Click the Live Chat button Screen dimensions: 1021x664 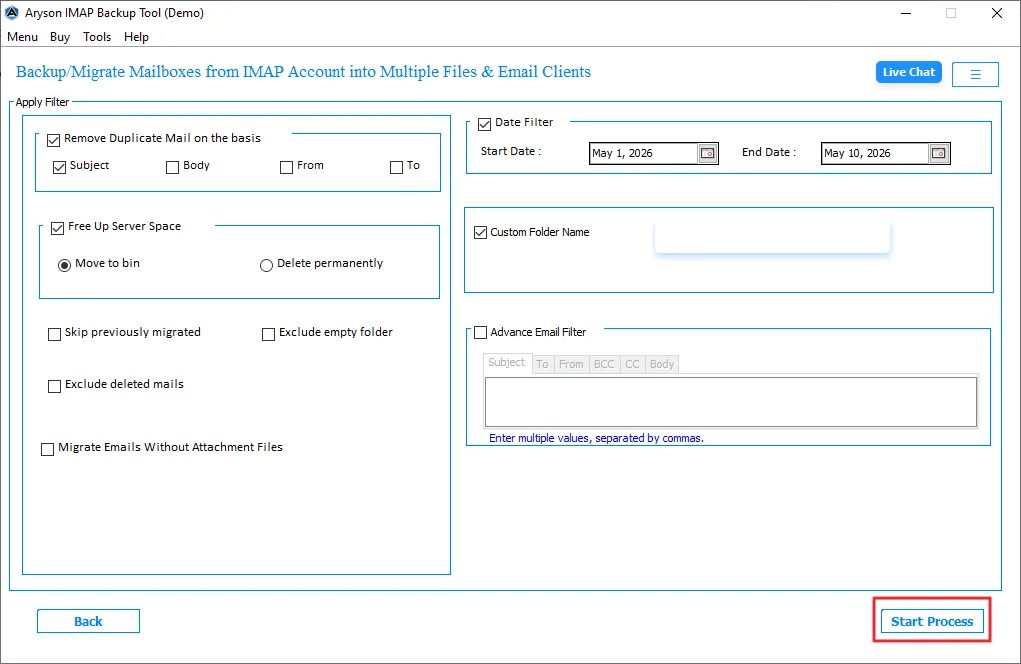pos(908,72)
